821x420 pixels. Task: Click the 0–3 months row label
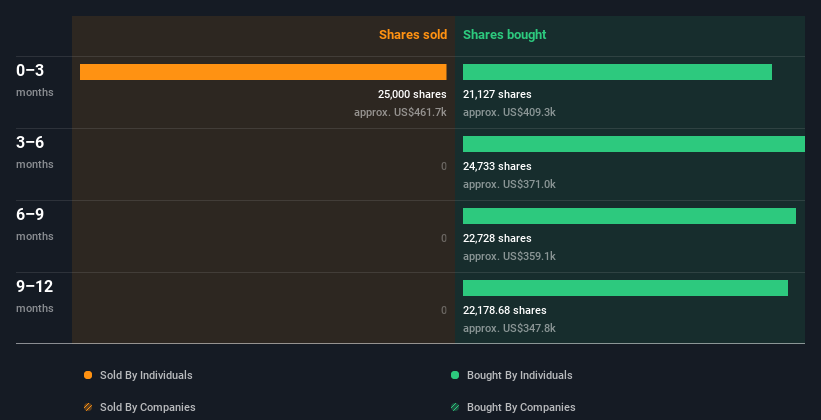[35, 80]
